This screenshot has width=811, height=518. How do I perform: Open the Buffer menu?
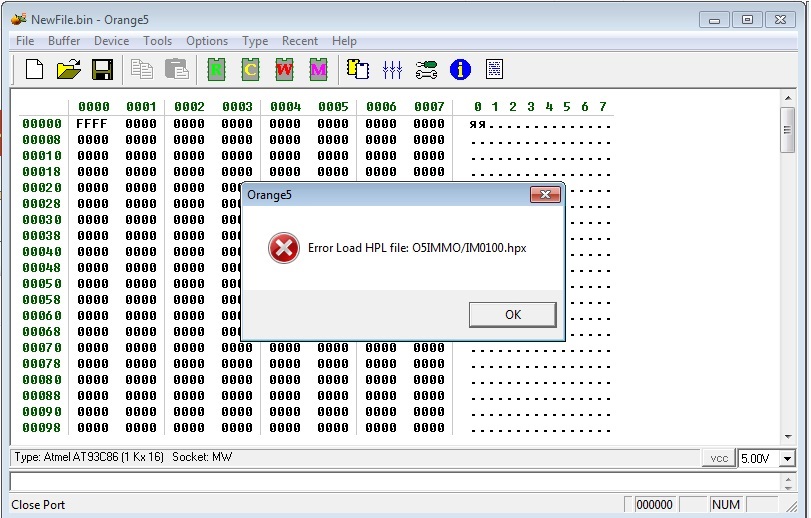click(x=64, y=41)
